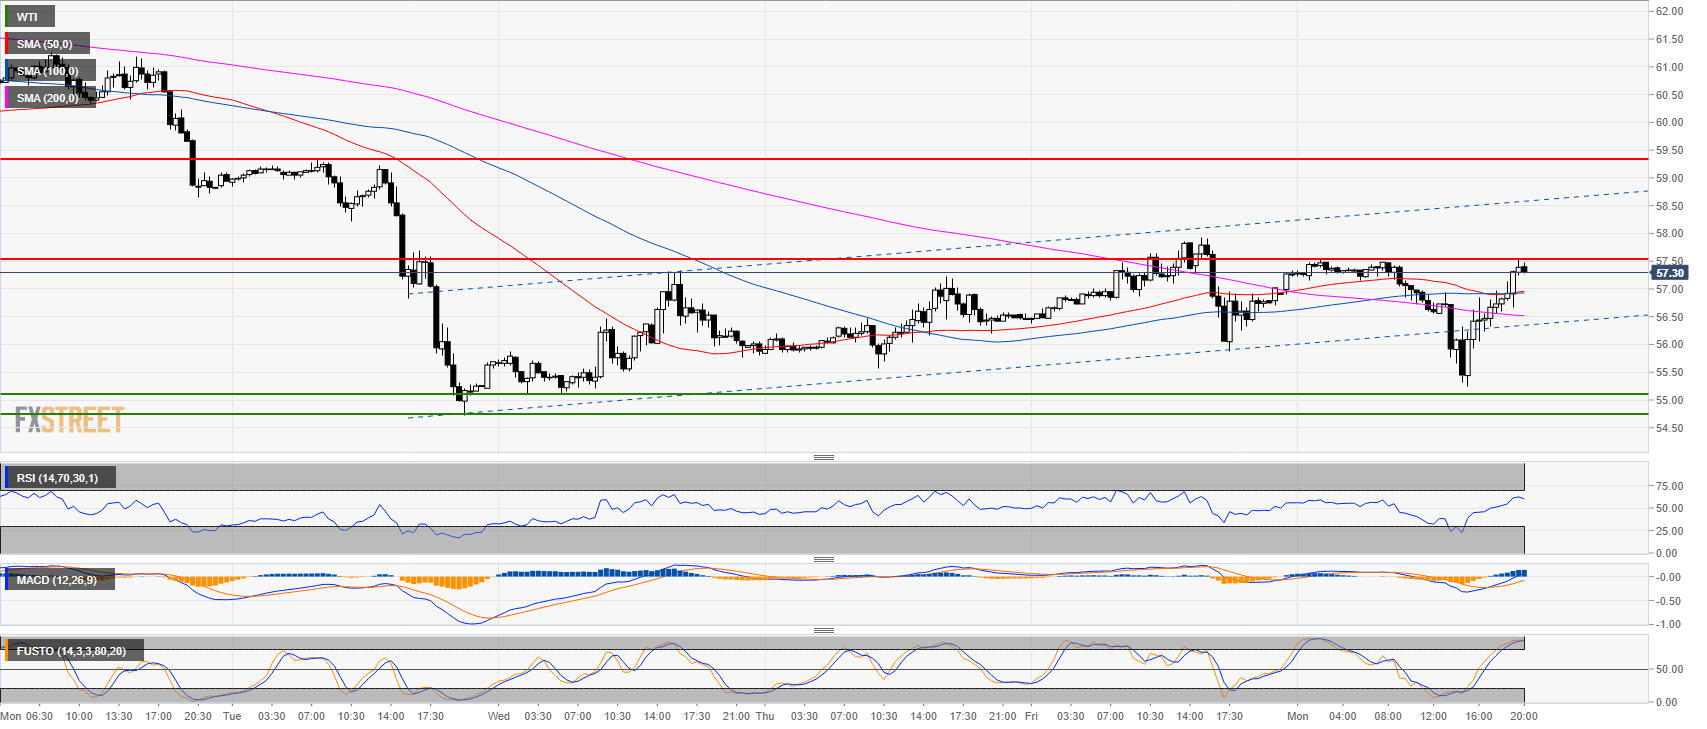1707x729 pixels.
Task: Click the 62.00 level on price axis
Action: [x=1669, y=12]
